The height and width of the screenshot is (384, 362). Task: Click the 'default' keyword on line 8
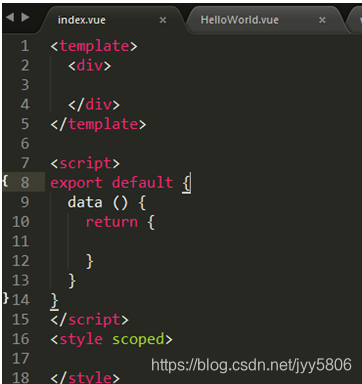tap(142, 182)
